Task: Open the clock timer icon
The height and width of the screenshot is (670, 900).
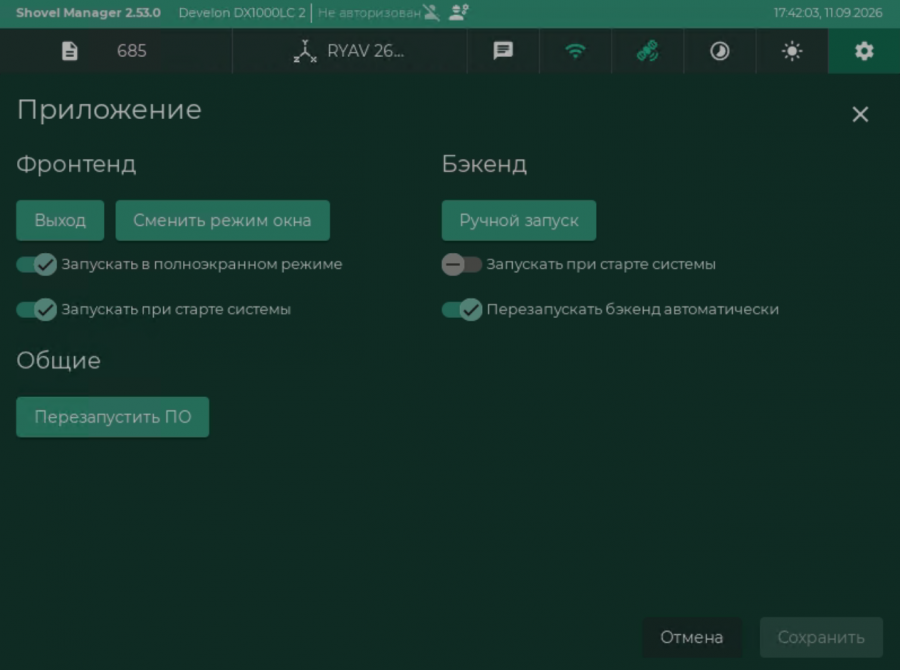Action: click(x=720, y=51)
